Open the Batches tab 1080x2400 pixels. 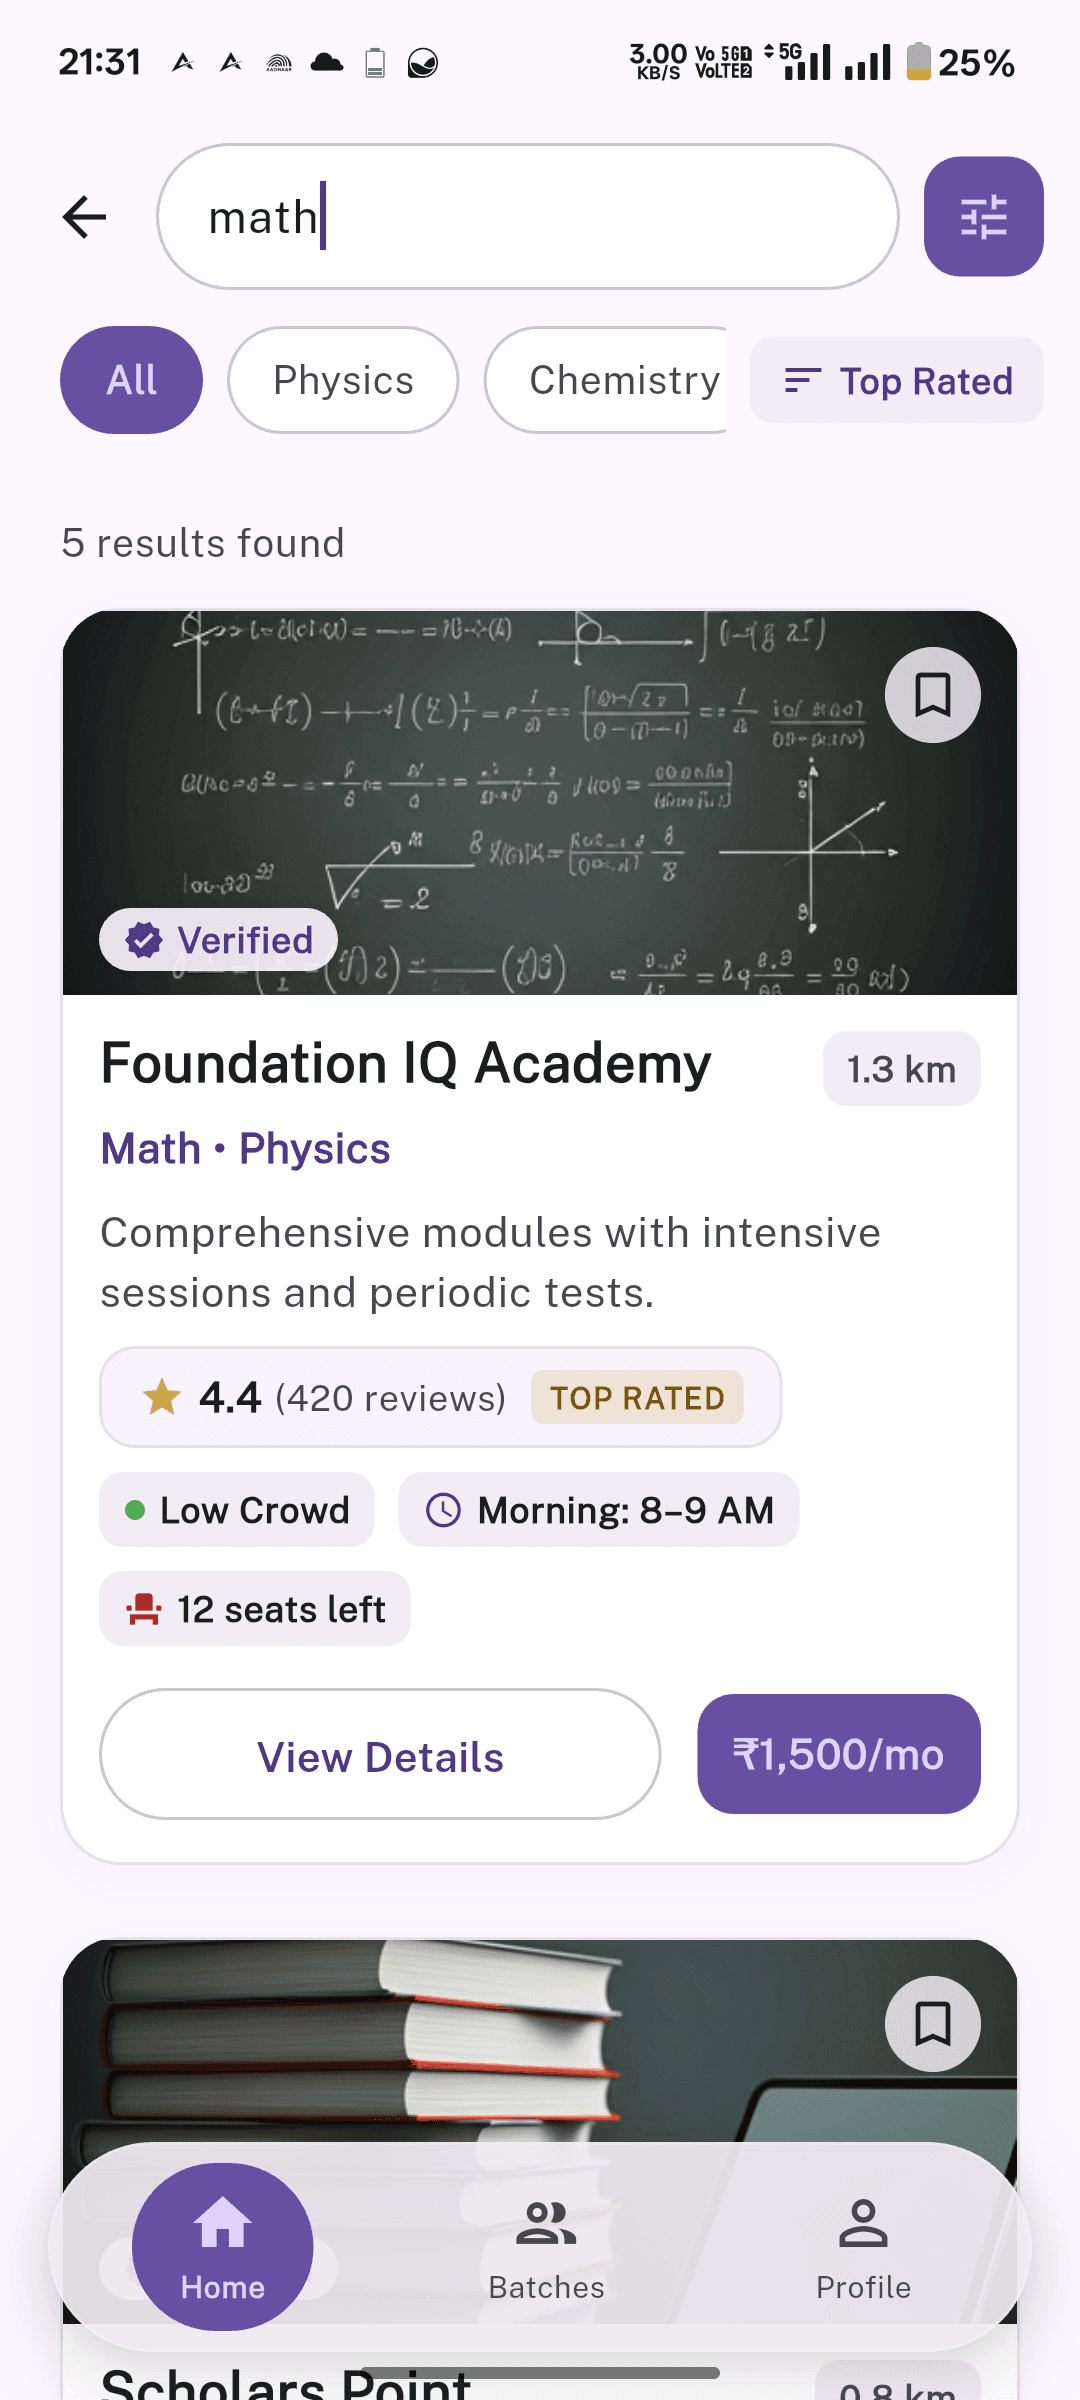pos(546,2247)
